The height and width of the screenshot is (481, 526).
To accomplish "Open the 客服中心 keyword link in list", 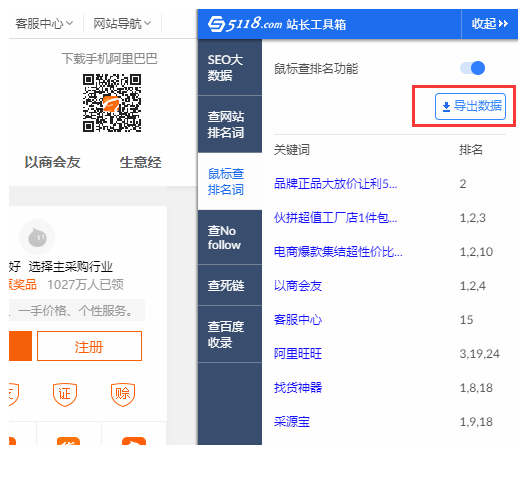I will (298, 320).
